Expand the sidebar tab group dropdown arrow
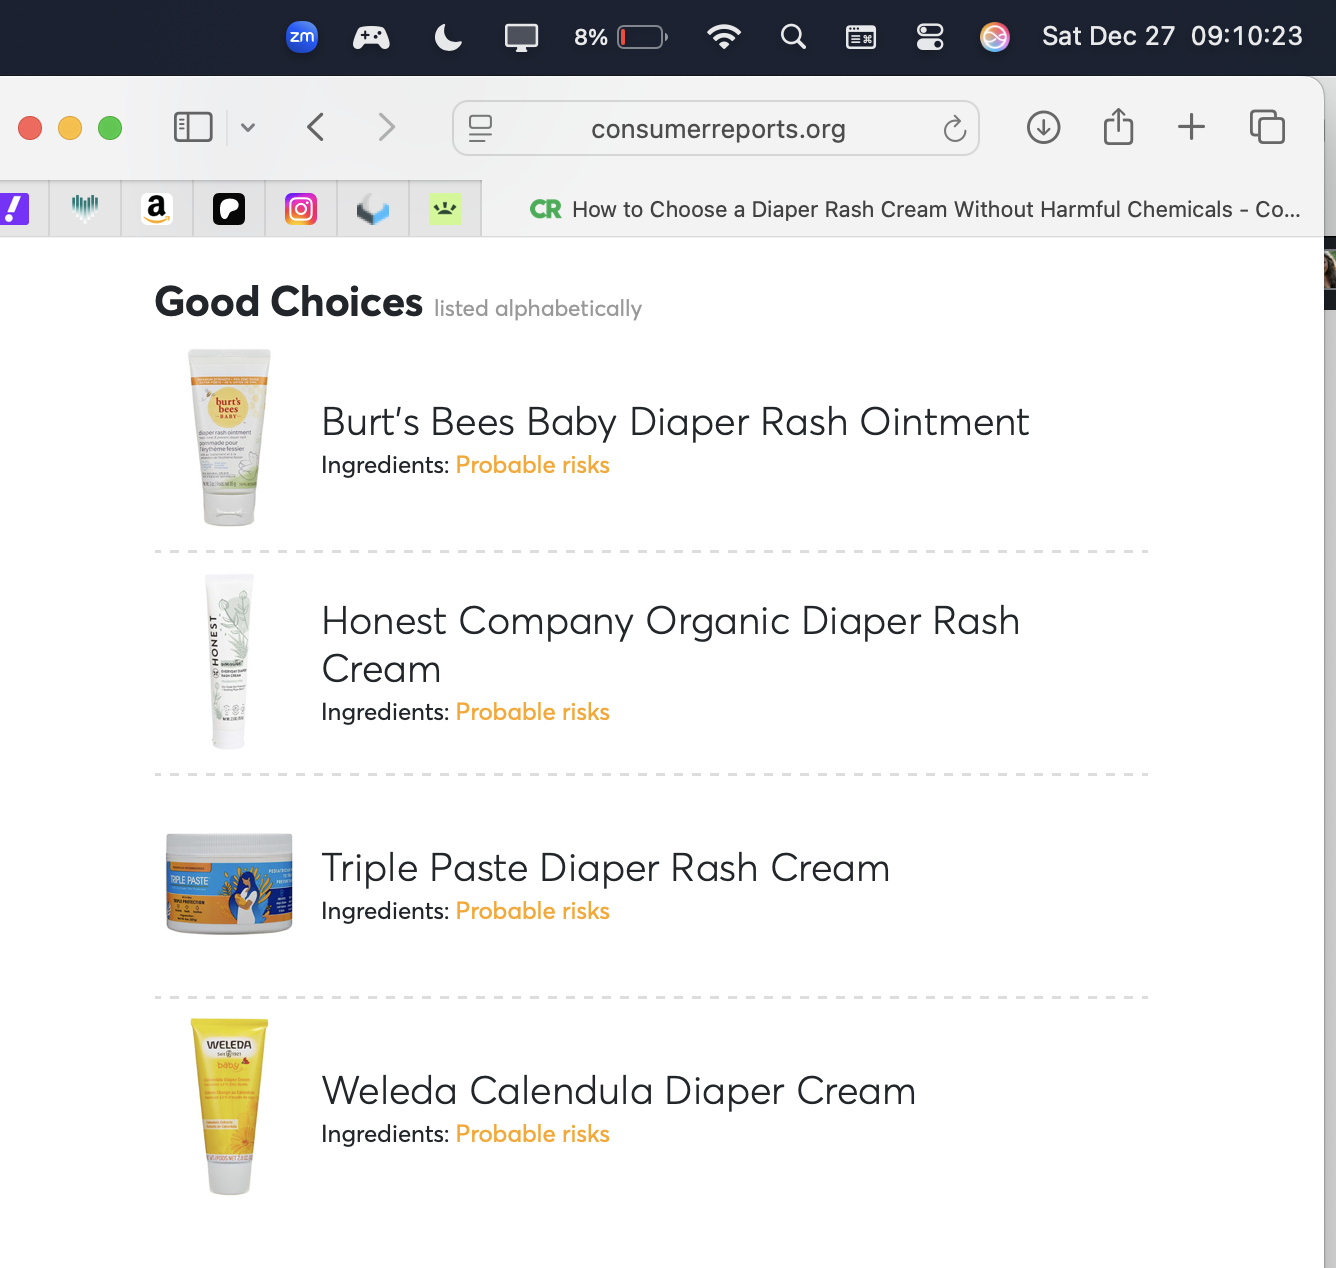 click(x=248, y=127)
